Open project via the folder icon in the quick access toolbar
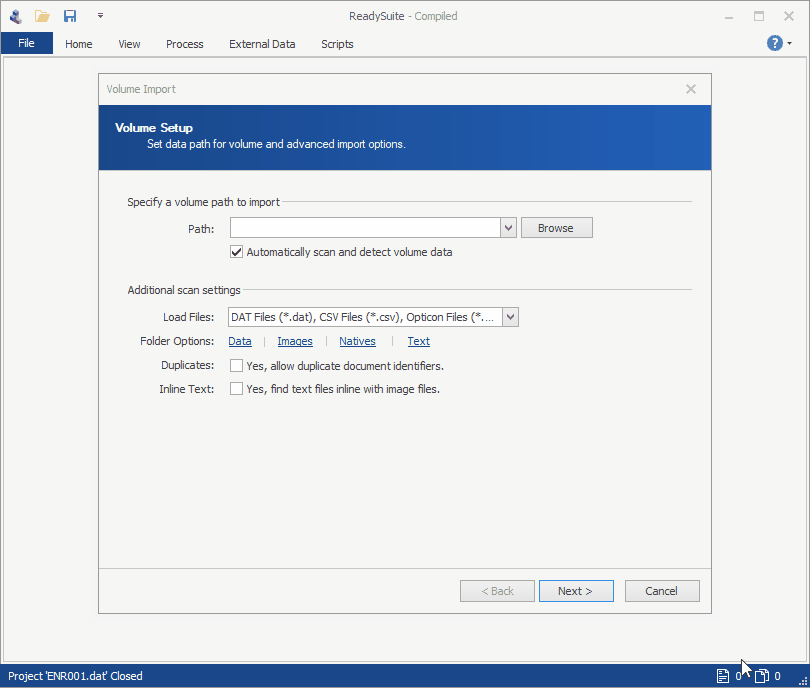The width and height of the screenshot is (810, 688). (x=42, y=17)
